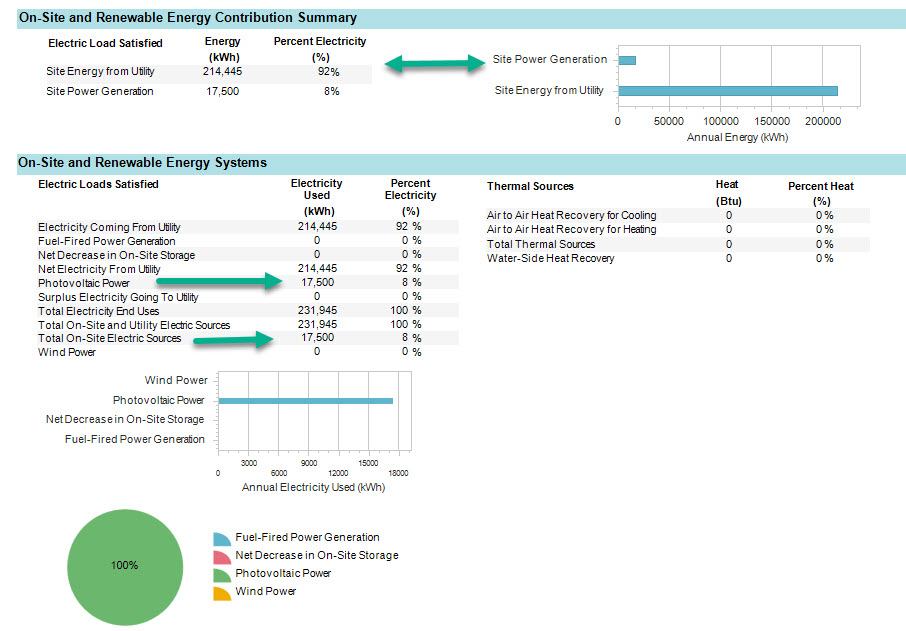This screenshot has width=906, height=631.
Task: Click 'Total On-Site and Utility Electric Sources' row
Action: click(x=248, y=325)
